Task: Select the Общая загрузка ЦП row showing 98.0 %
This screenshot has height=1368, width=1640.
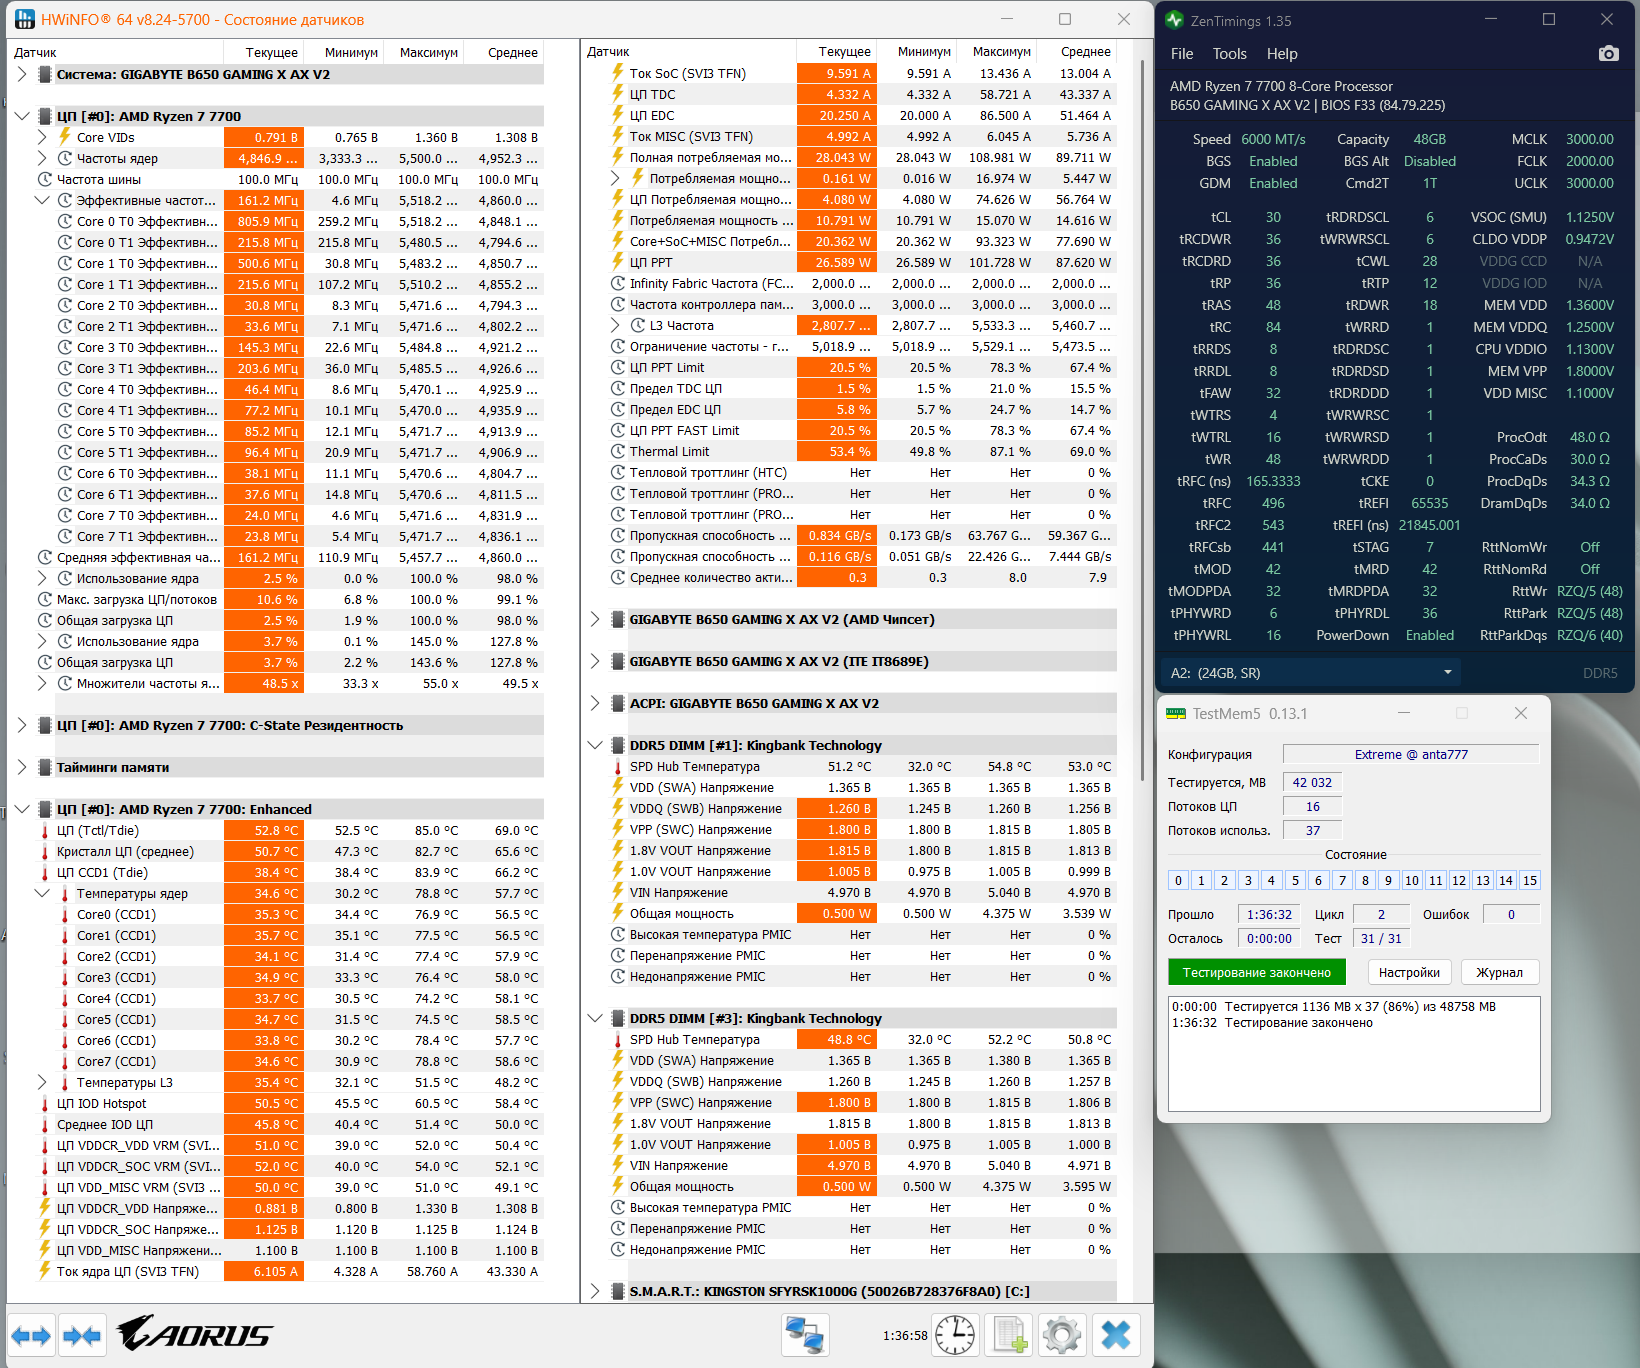Action: tap(275, 620)
